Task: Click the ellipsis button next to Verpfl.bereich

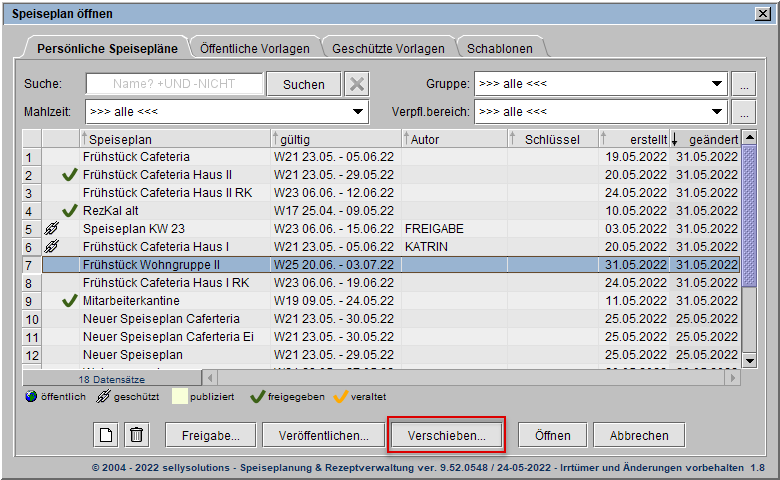Action: tap(742, 111)
